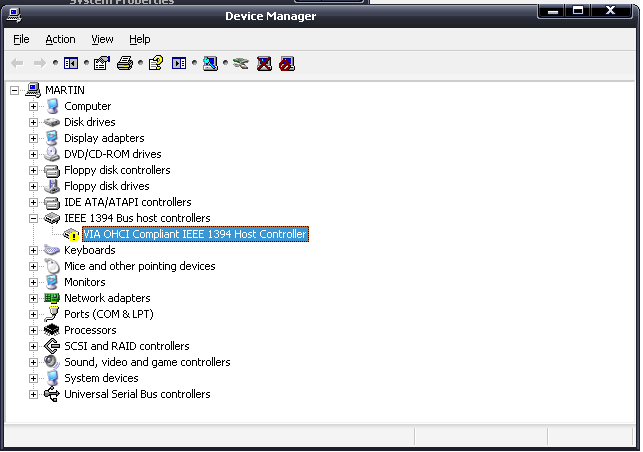Click the Update Driver toolbar icon
The height and width of the screenshot is (452, 643).
click(241, 63)
